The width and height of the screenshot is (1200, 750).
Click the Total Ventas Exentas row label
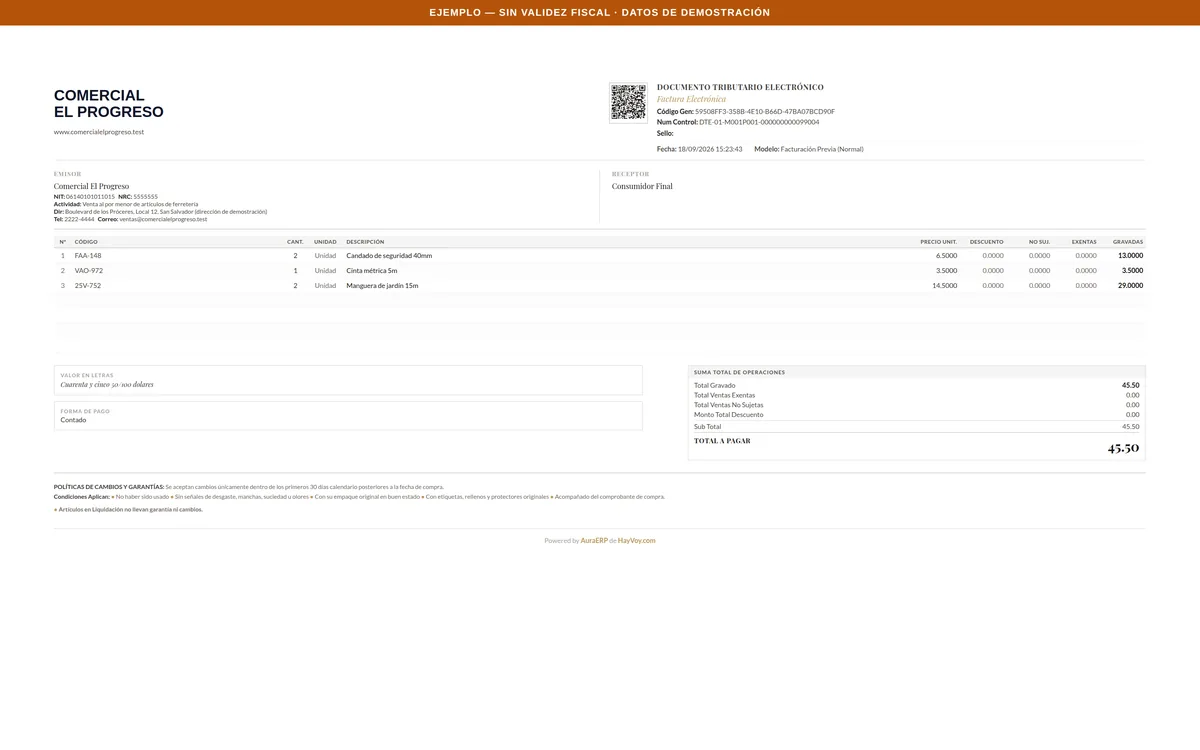pyautogui.click(x=725, y=395)
